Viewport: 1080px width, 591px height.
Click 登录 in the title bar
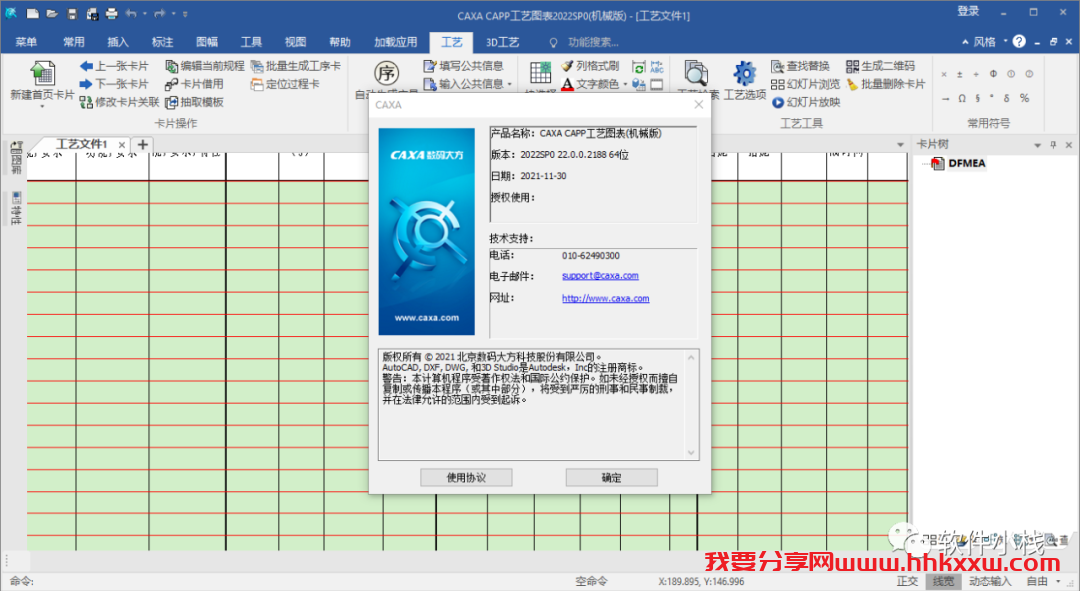coord(968,11)
